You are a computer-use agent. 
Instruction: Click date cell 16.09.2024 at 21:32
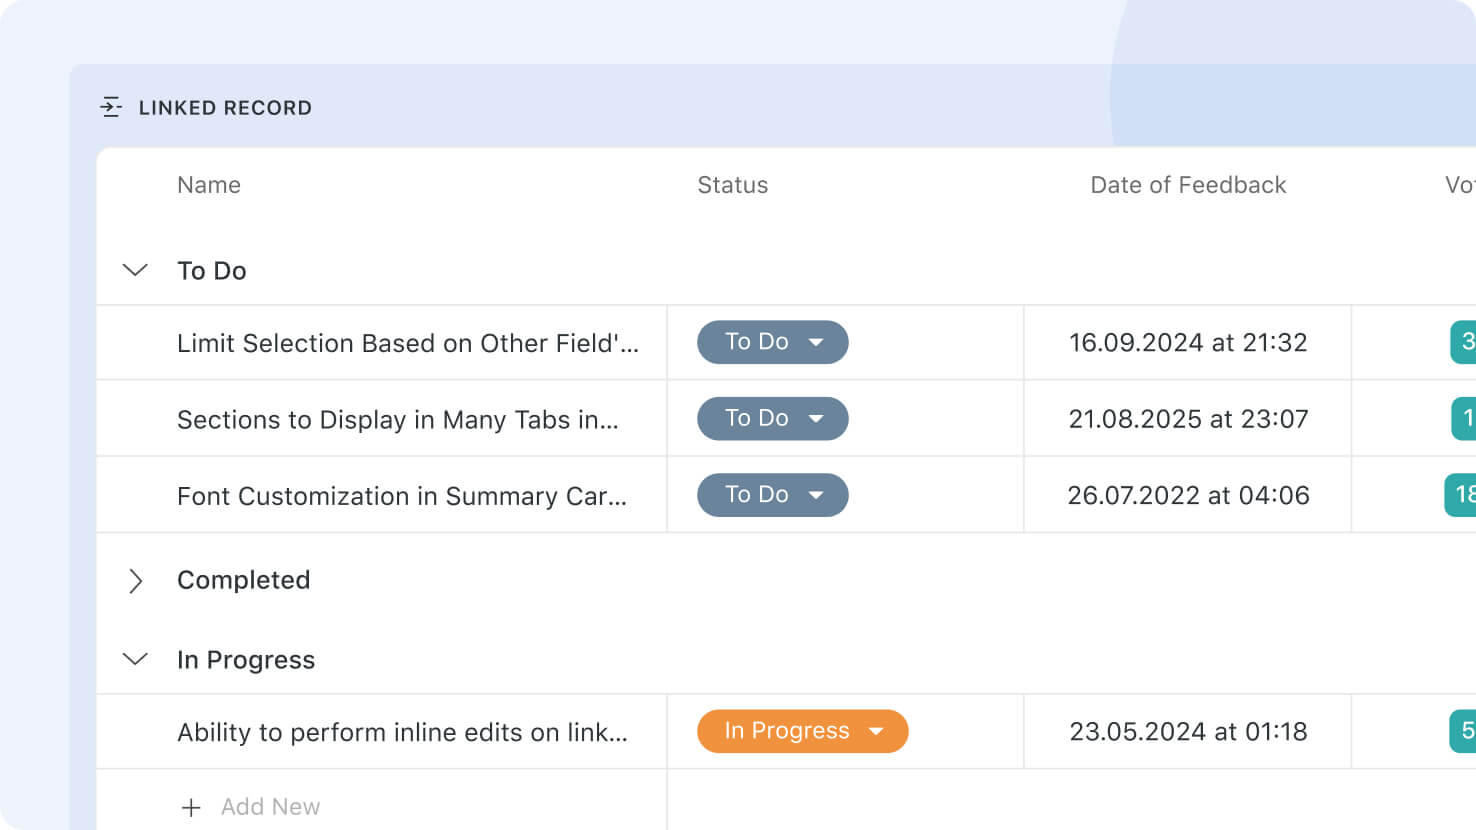pos(1188,342)
